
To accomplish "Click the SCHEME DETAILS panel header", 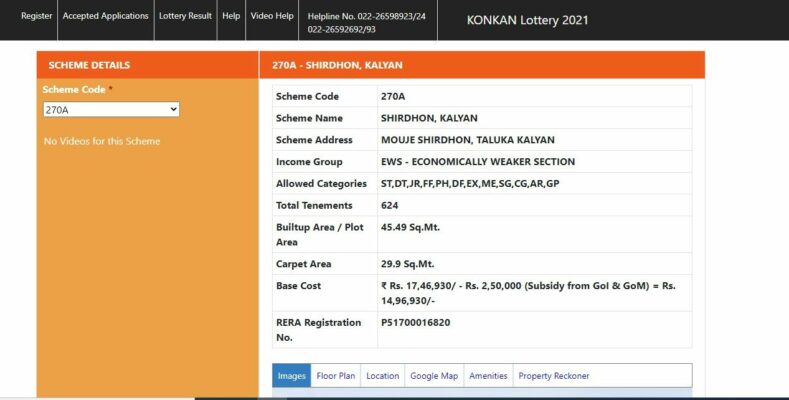I will click(x=89, y=66).
